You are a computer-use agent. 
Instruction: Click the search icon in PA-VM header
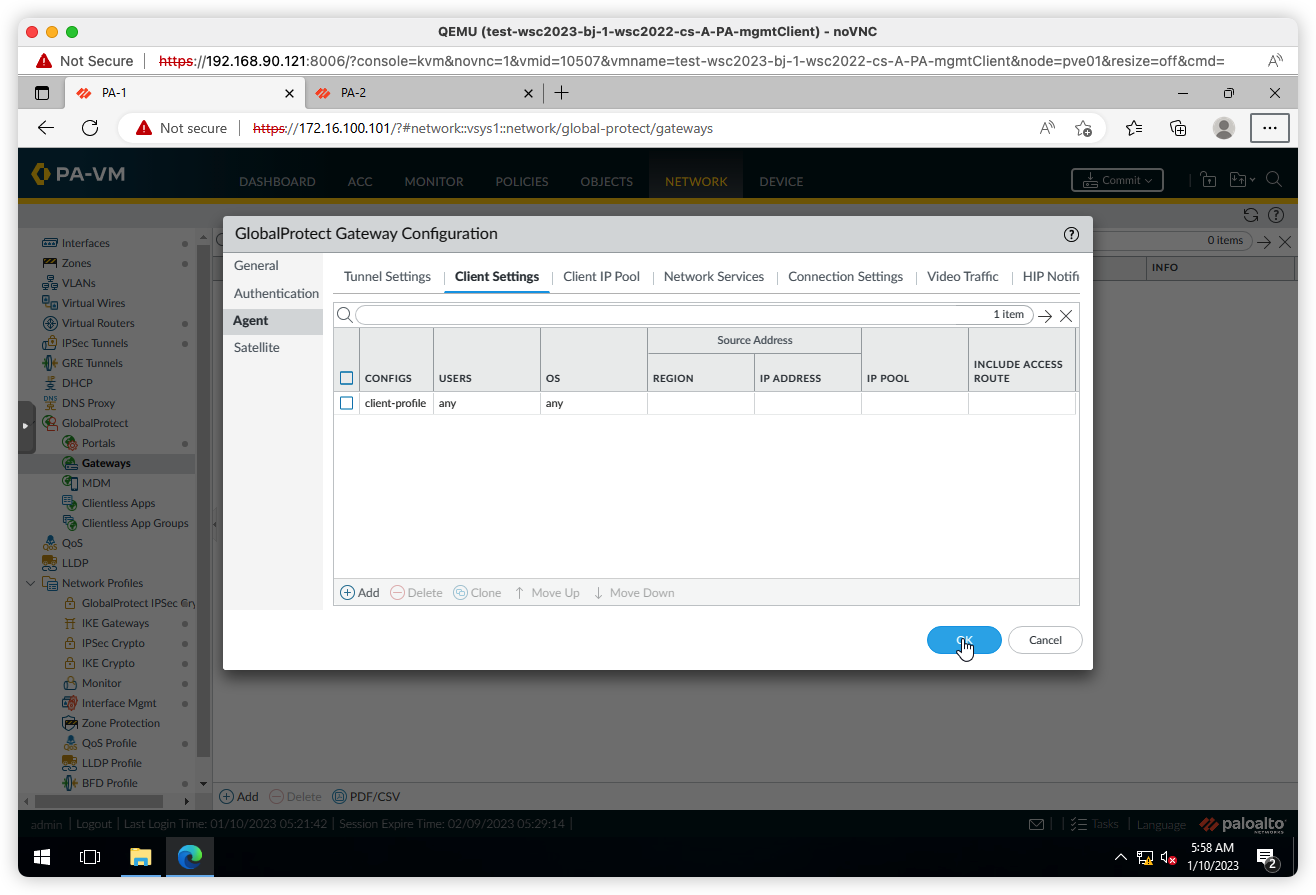1273,180
